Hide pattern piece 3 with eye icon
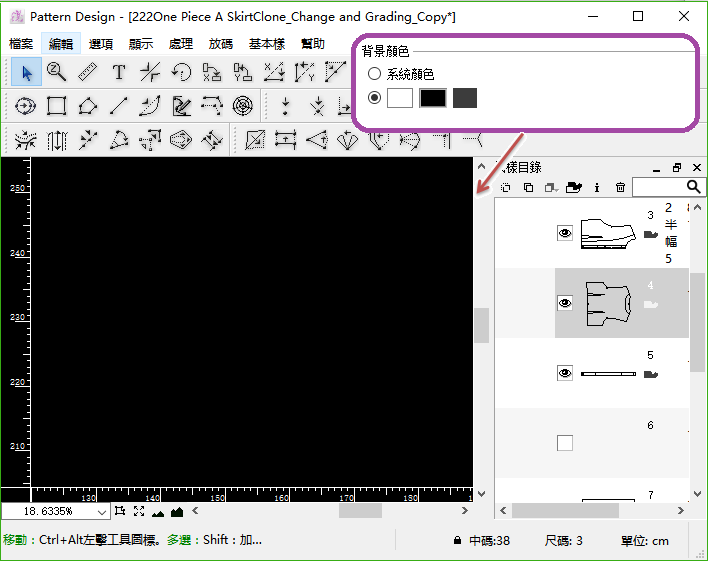The width and height of the screenshot is (714, 566). click(x=565, y=233)
